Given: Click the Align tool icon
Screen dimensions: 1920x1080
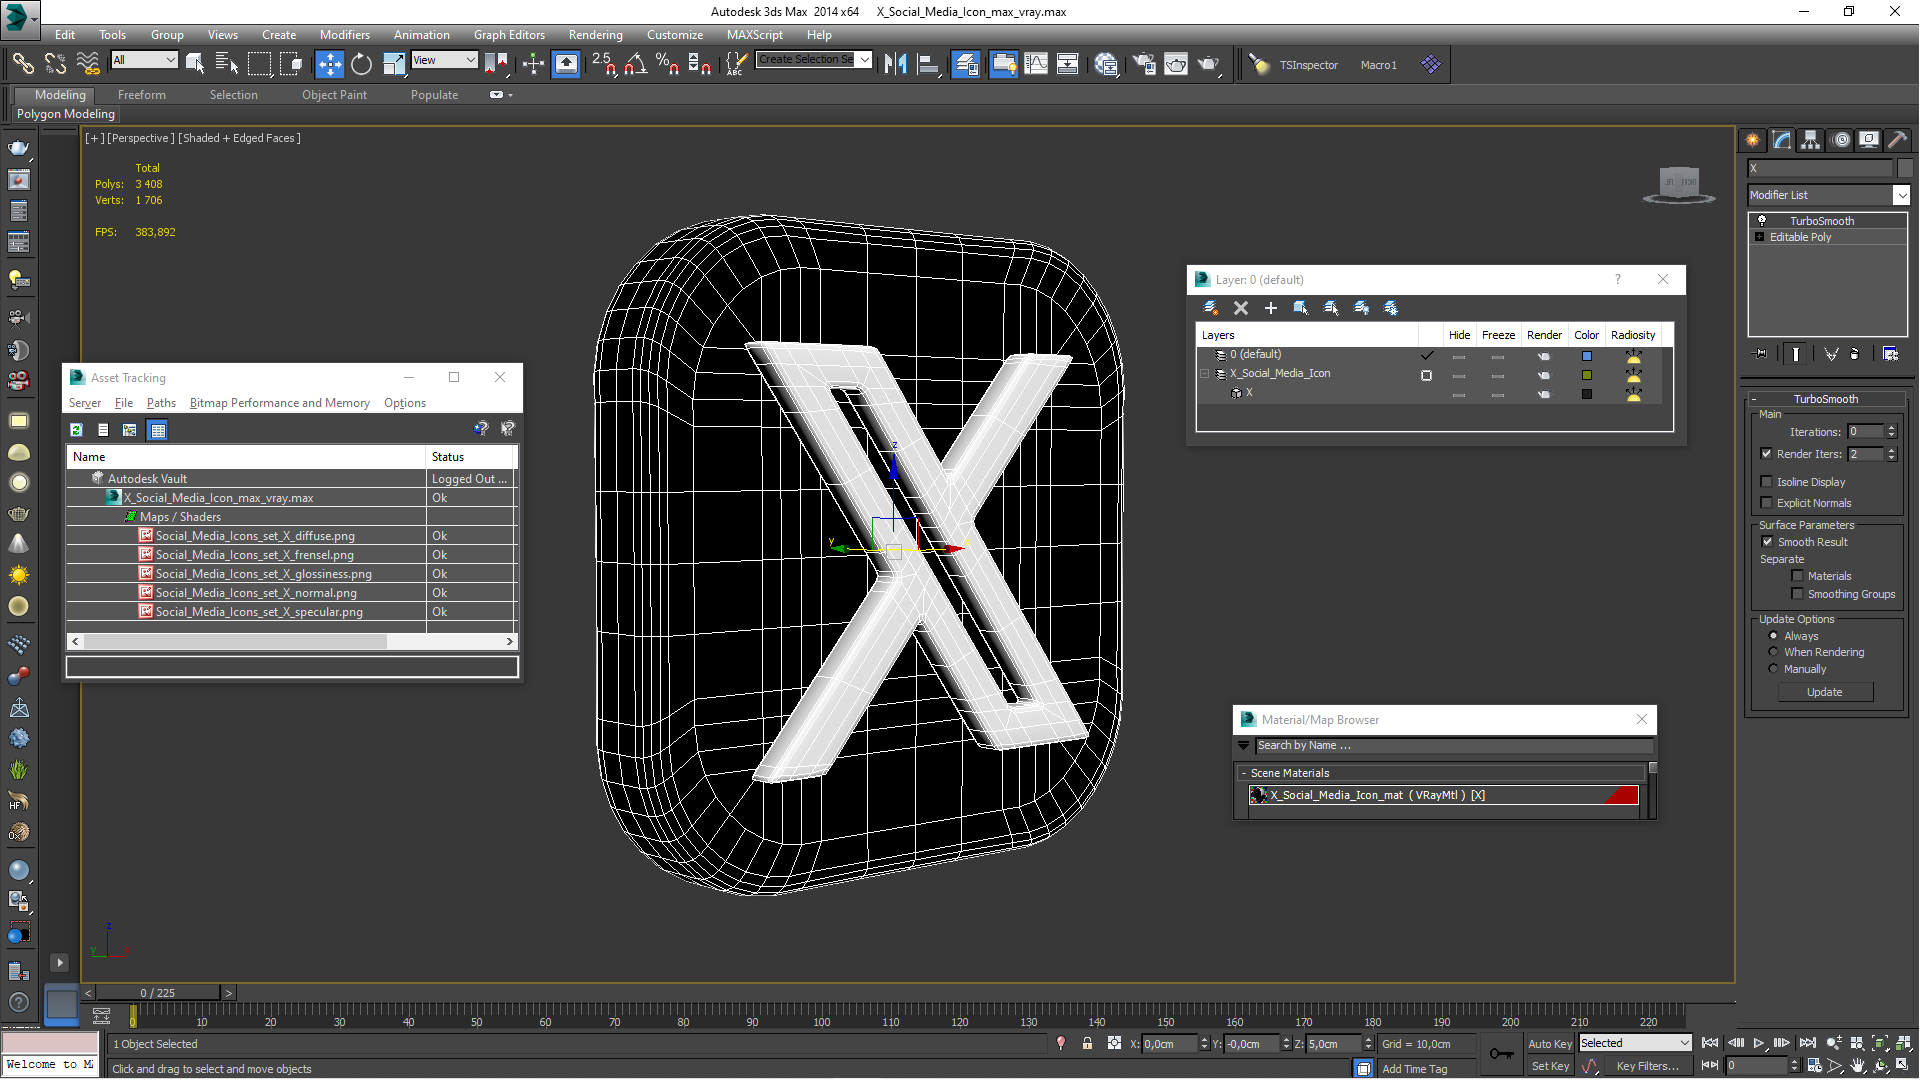Looking at the screenshot, I should point(928,65).
